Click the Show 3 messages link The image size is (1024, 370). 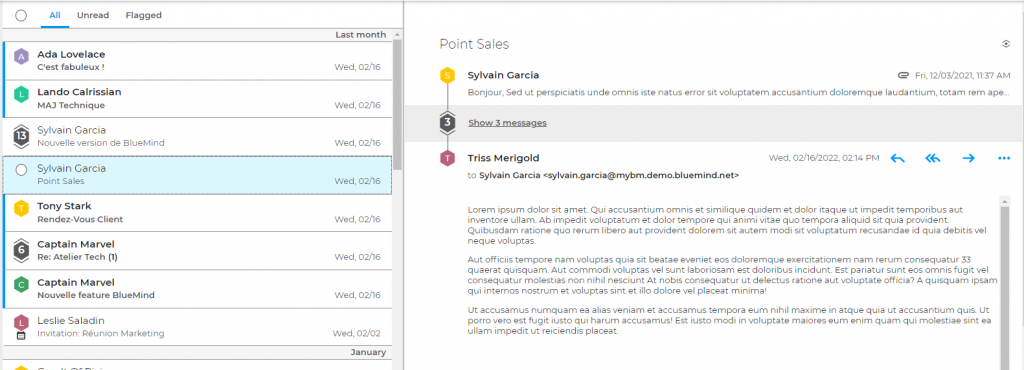click(507, 123)
